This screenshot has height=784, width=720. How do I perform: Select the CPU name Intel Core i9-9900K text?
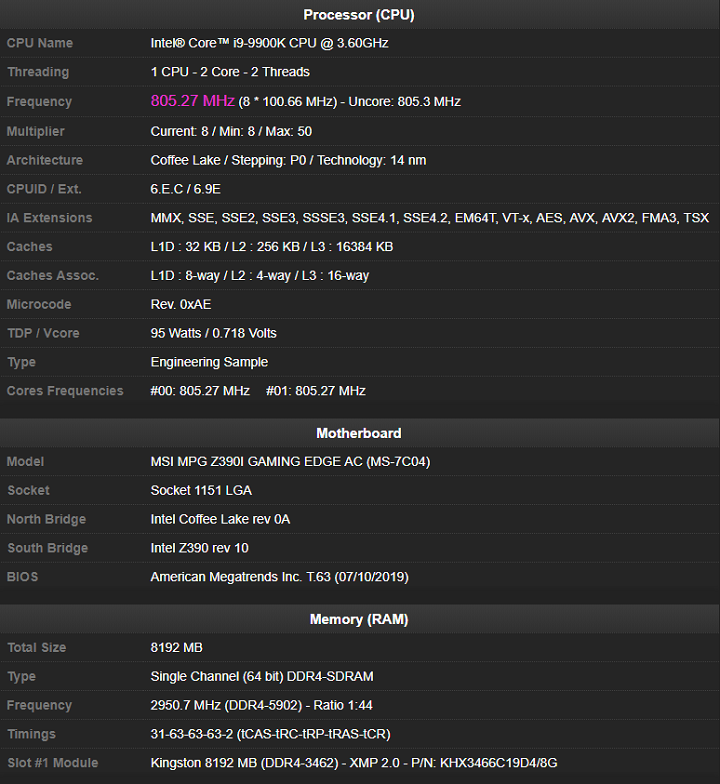click(270, 43)
